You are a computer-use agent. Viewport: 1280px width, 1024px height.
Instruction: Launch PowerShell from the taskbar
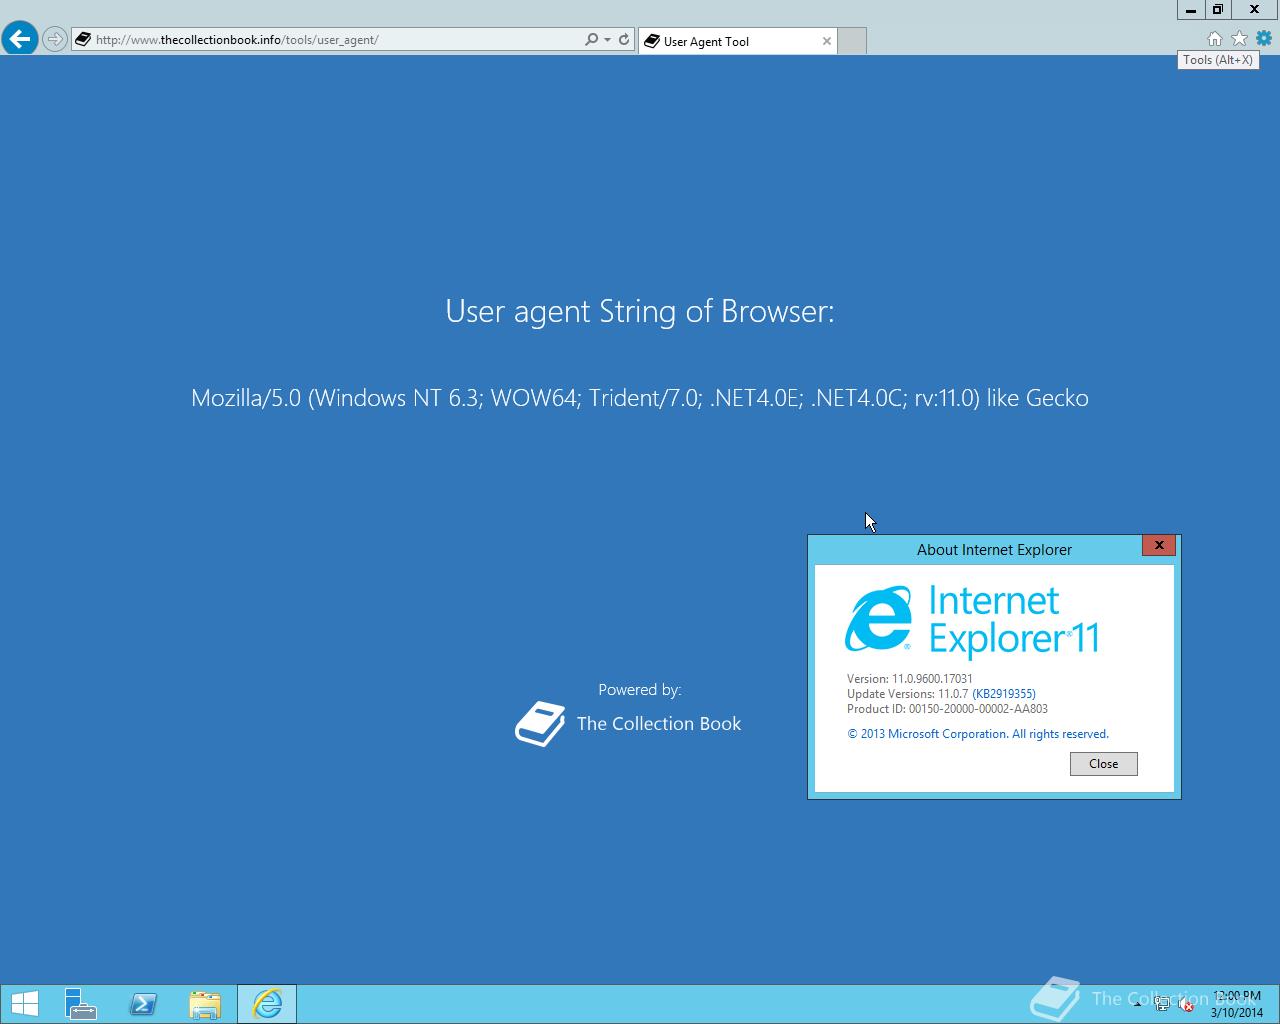tap(143, 1004)
